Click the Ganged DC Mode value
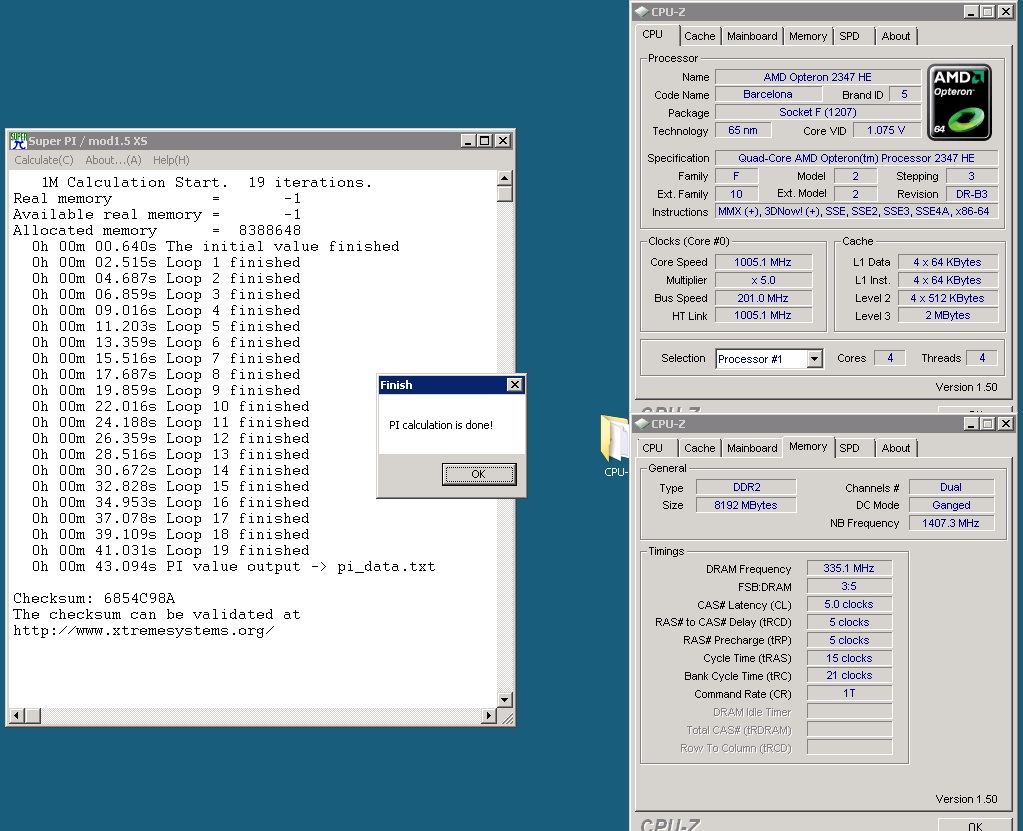The height and width of the screenshot is (831, 1023). (x=951, y=506)
